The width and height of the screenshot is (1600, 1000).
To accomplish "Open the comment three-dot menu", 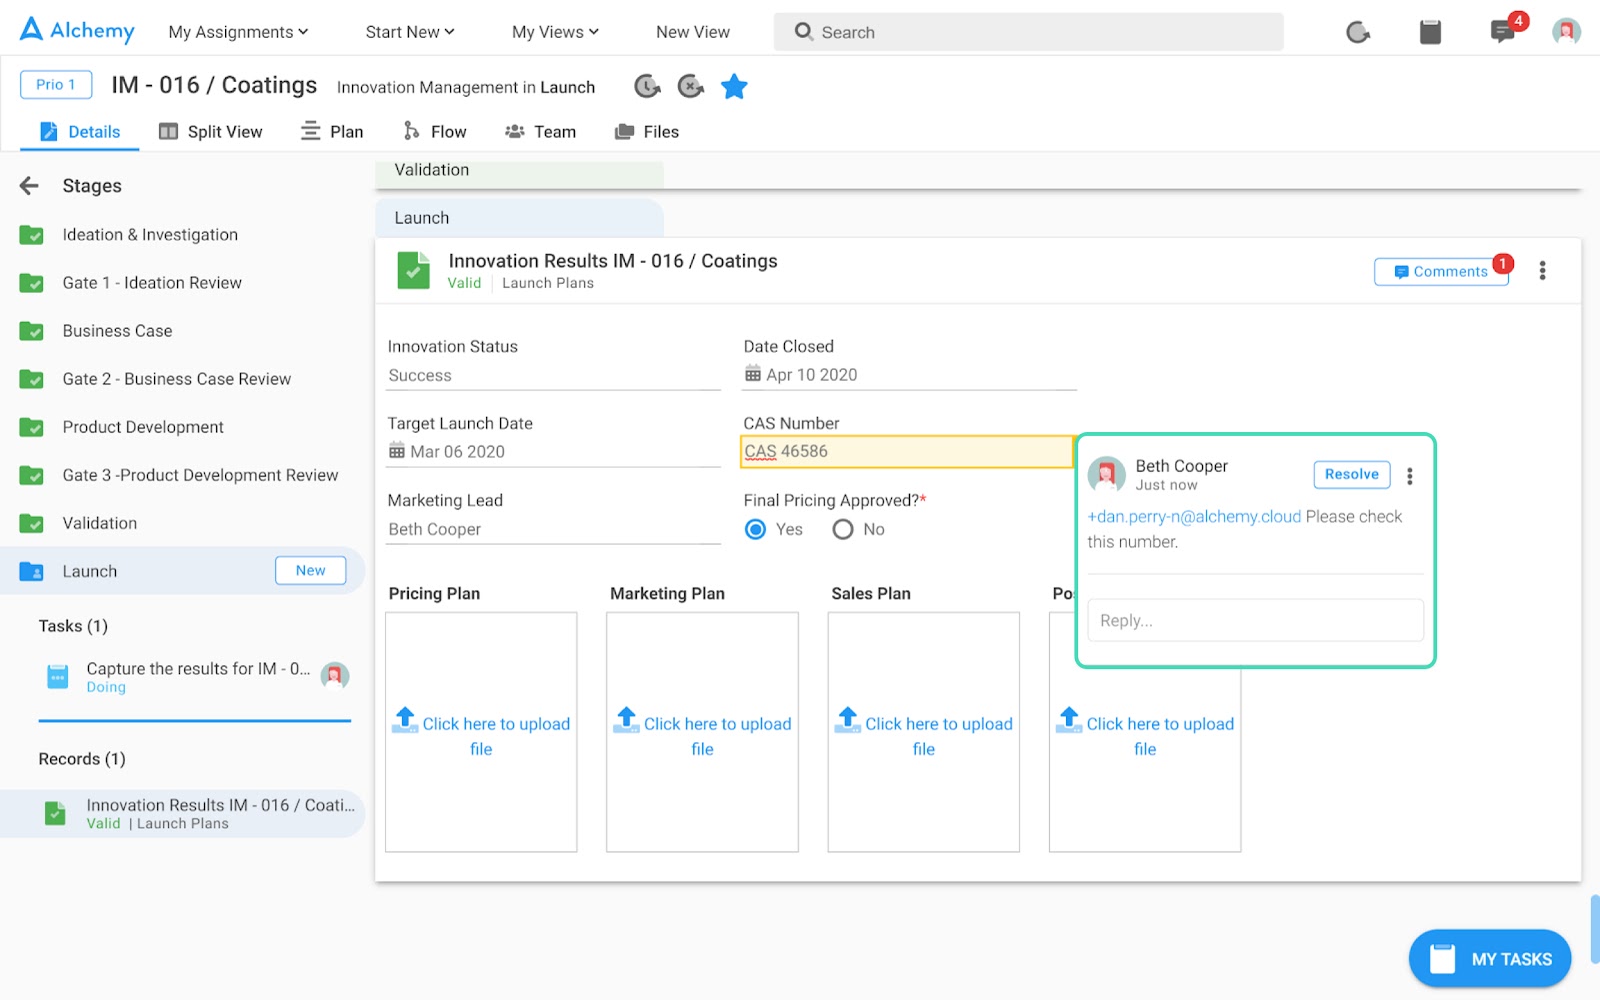I will (1410, 476).
